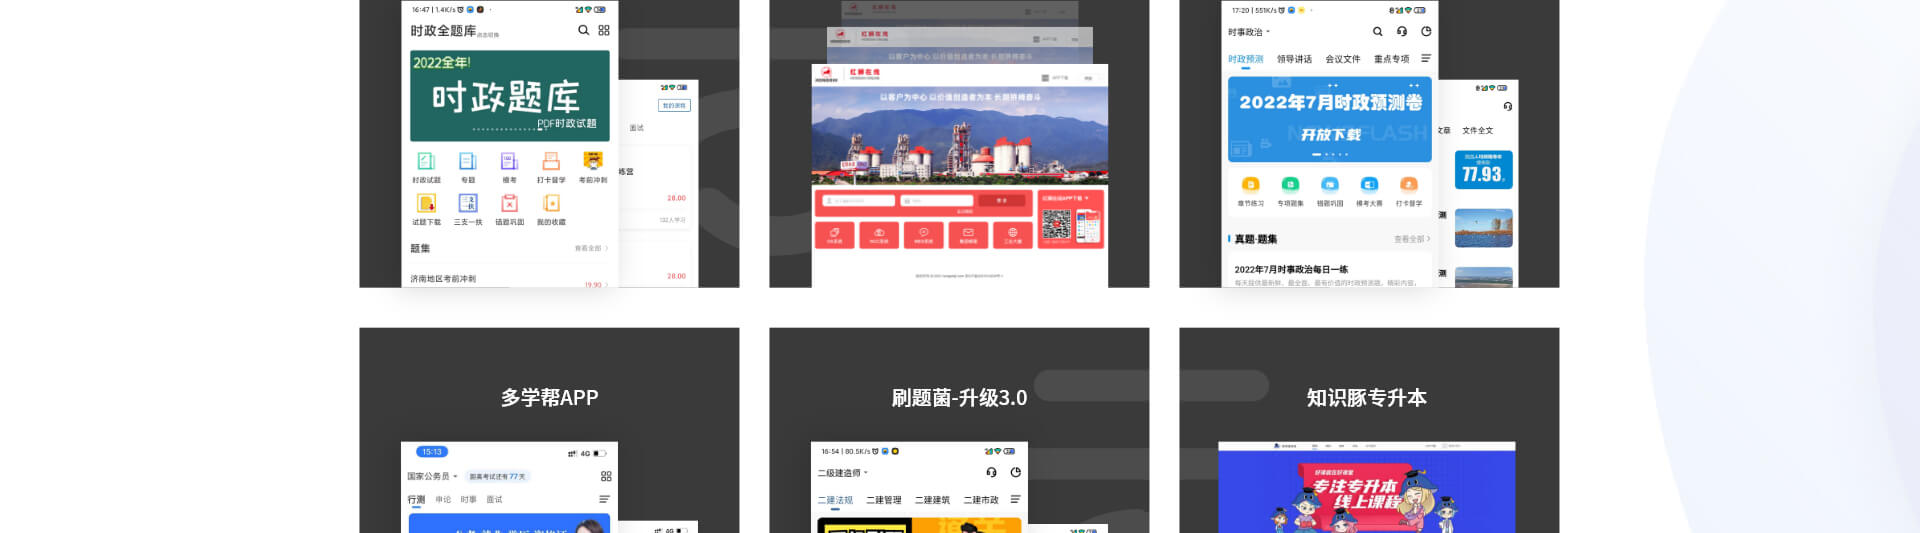Click the lake photo thumbnail
1920x533 pixels.
click(x=1483, y=228)
